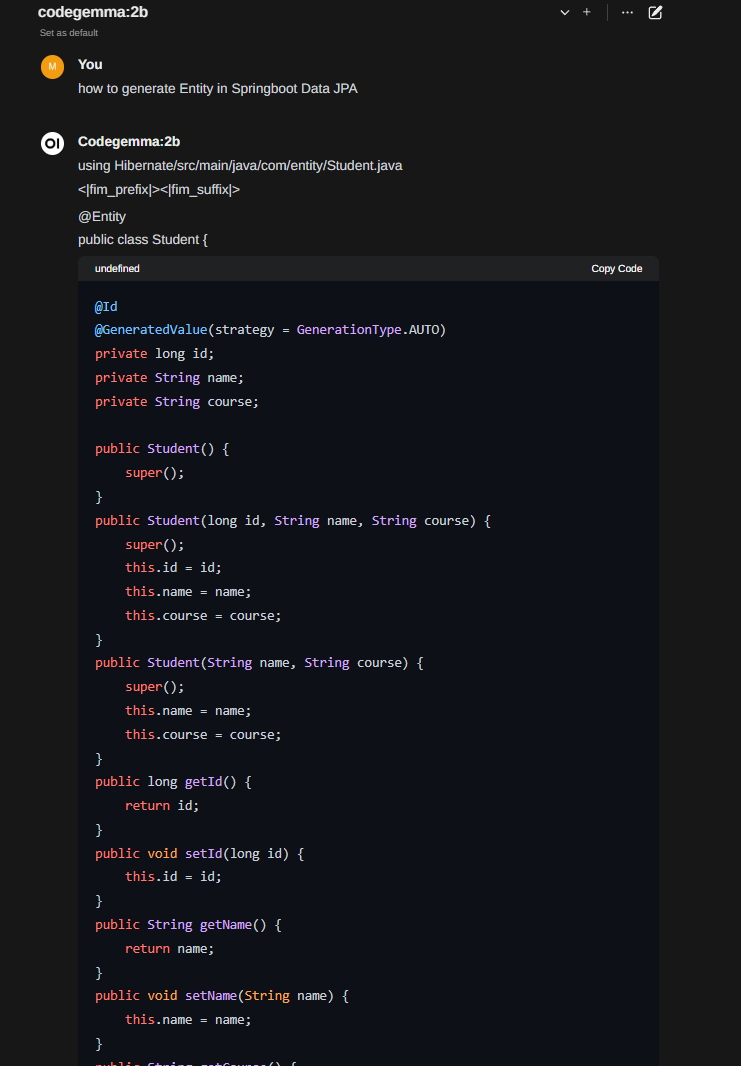Click the 'private String course;' line
741x1066 pixels.
pos(177,402)
